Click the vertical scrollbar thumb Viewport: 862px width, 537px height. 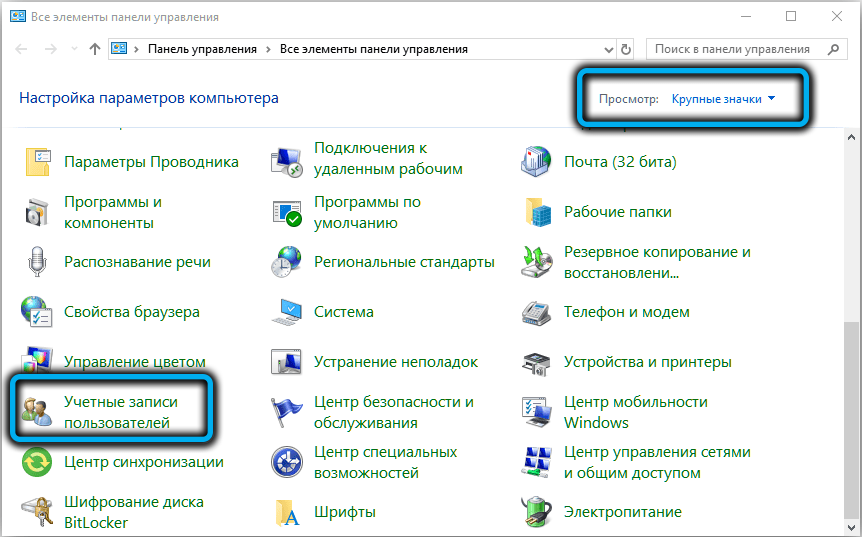pos(852,420)
